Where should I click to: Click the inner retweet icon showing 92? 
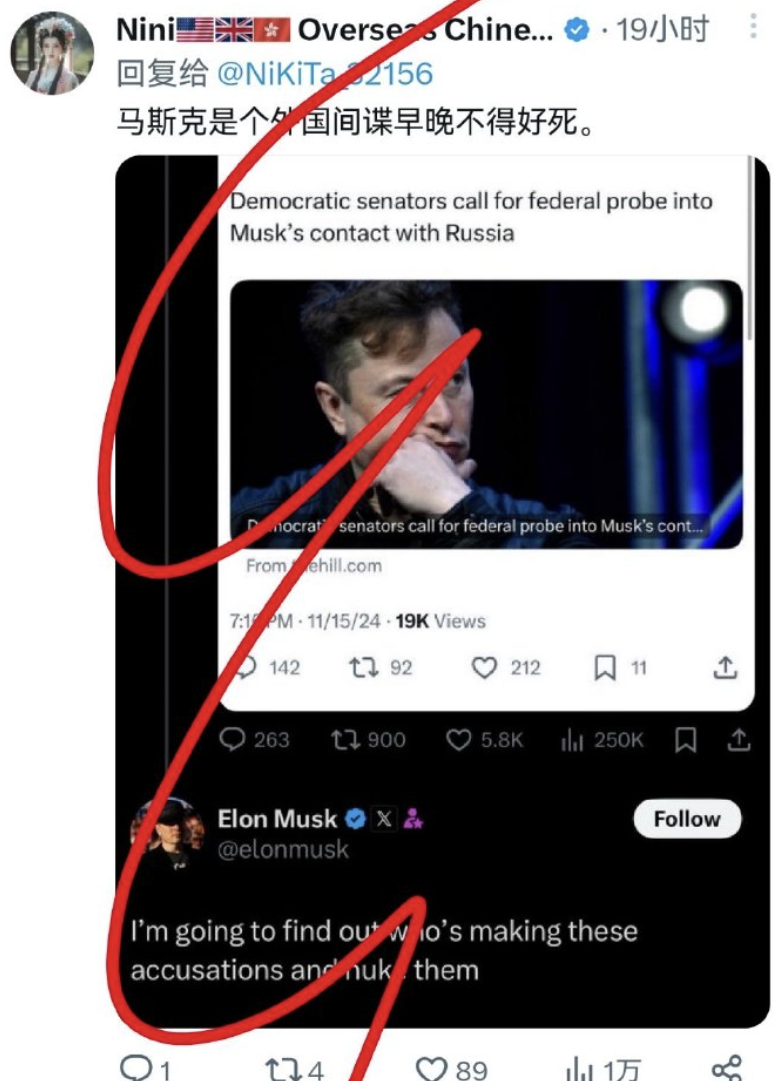[362, 668]
